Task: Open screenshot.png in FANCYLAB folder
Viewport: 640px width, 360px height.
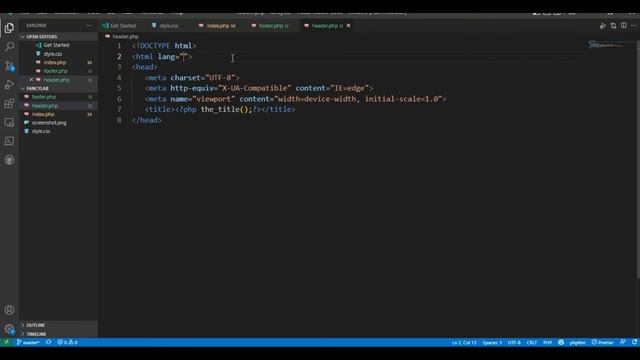Action: click(x=49, y=122)
